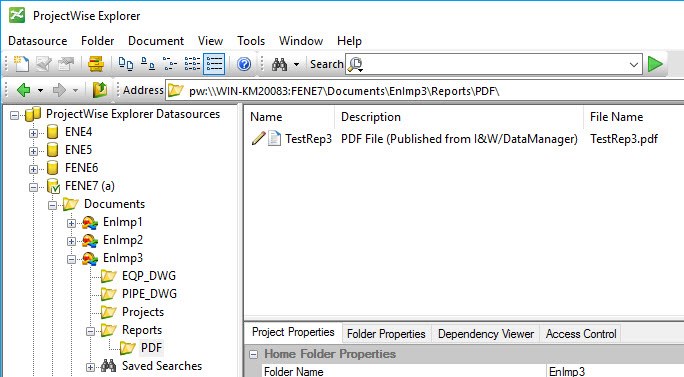Select the EnImp1 project icon

pos(90,223)
